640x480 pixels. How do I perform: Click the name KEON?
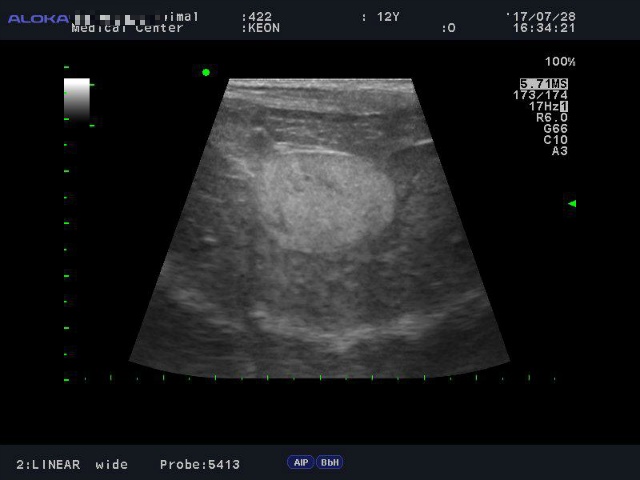(x=264, y=28)
